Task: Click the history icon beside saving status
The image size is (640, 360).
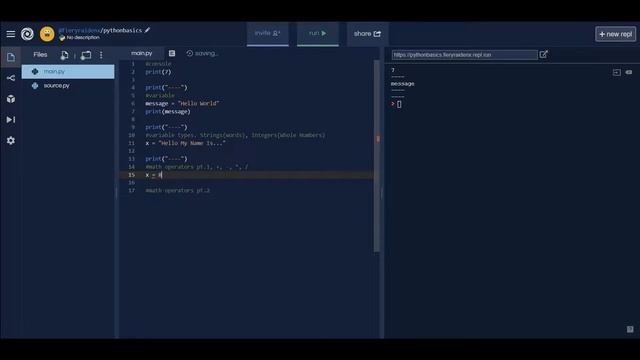Action: [x=189, y=53]
